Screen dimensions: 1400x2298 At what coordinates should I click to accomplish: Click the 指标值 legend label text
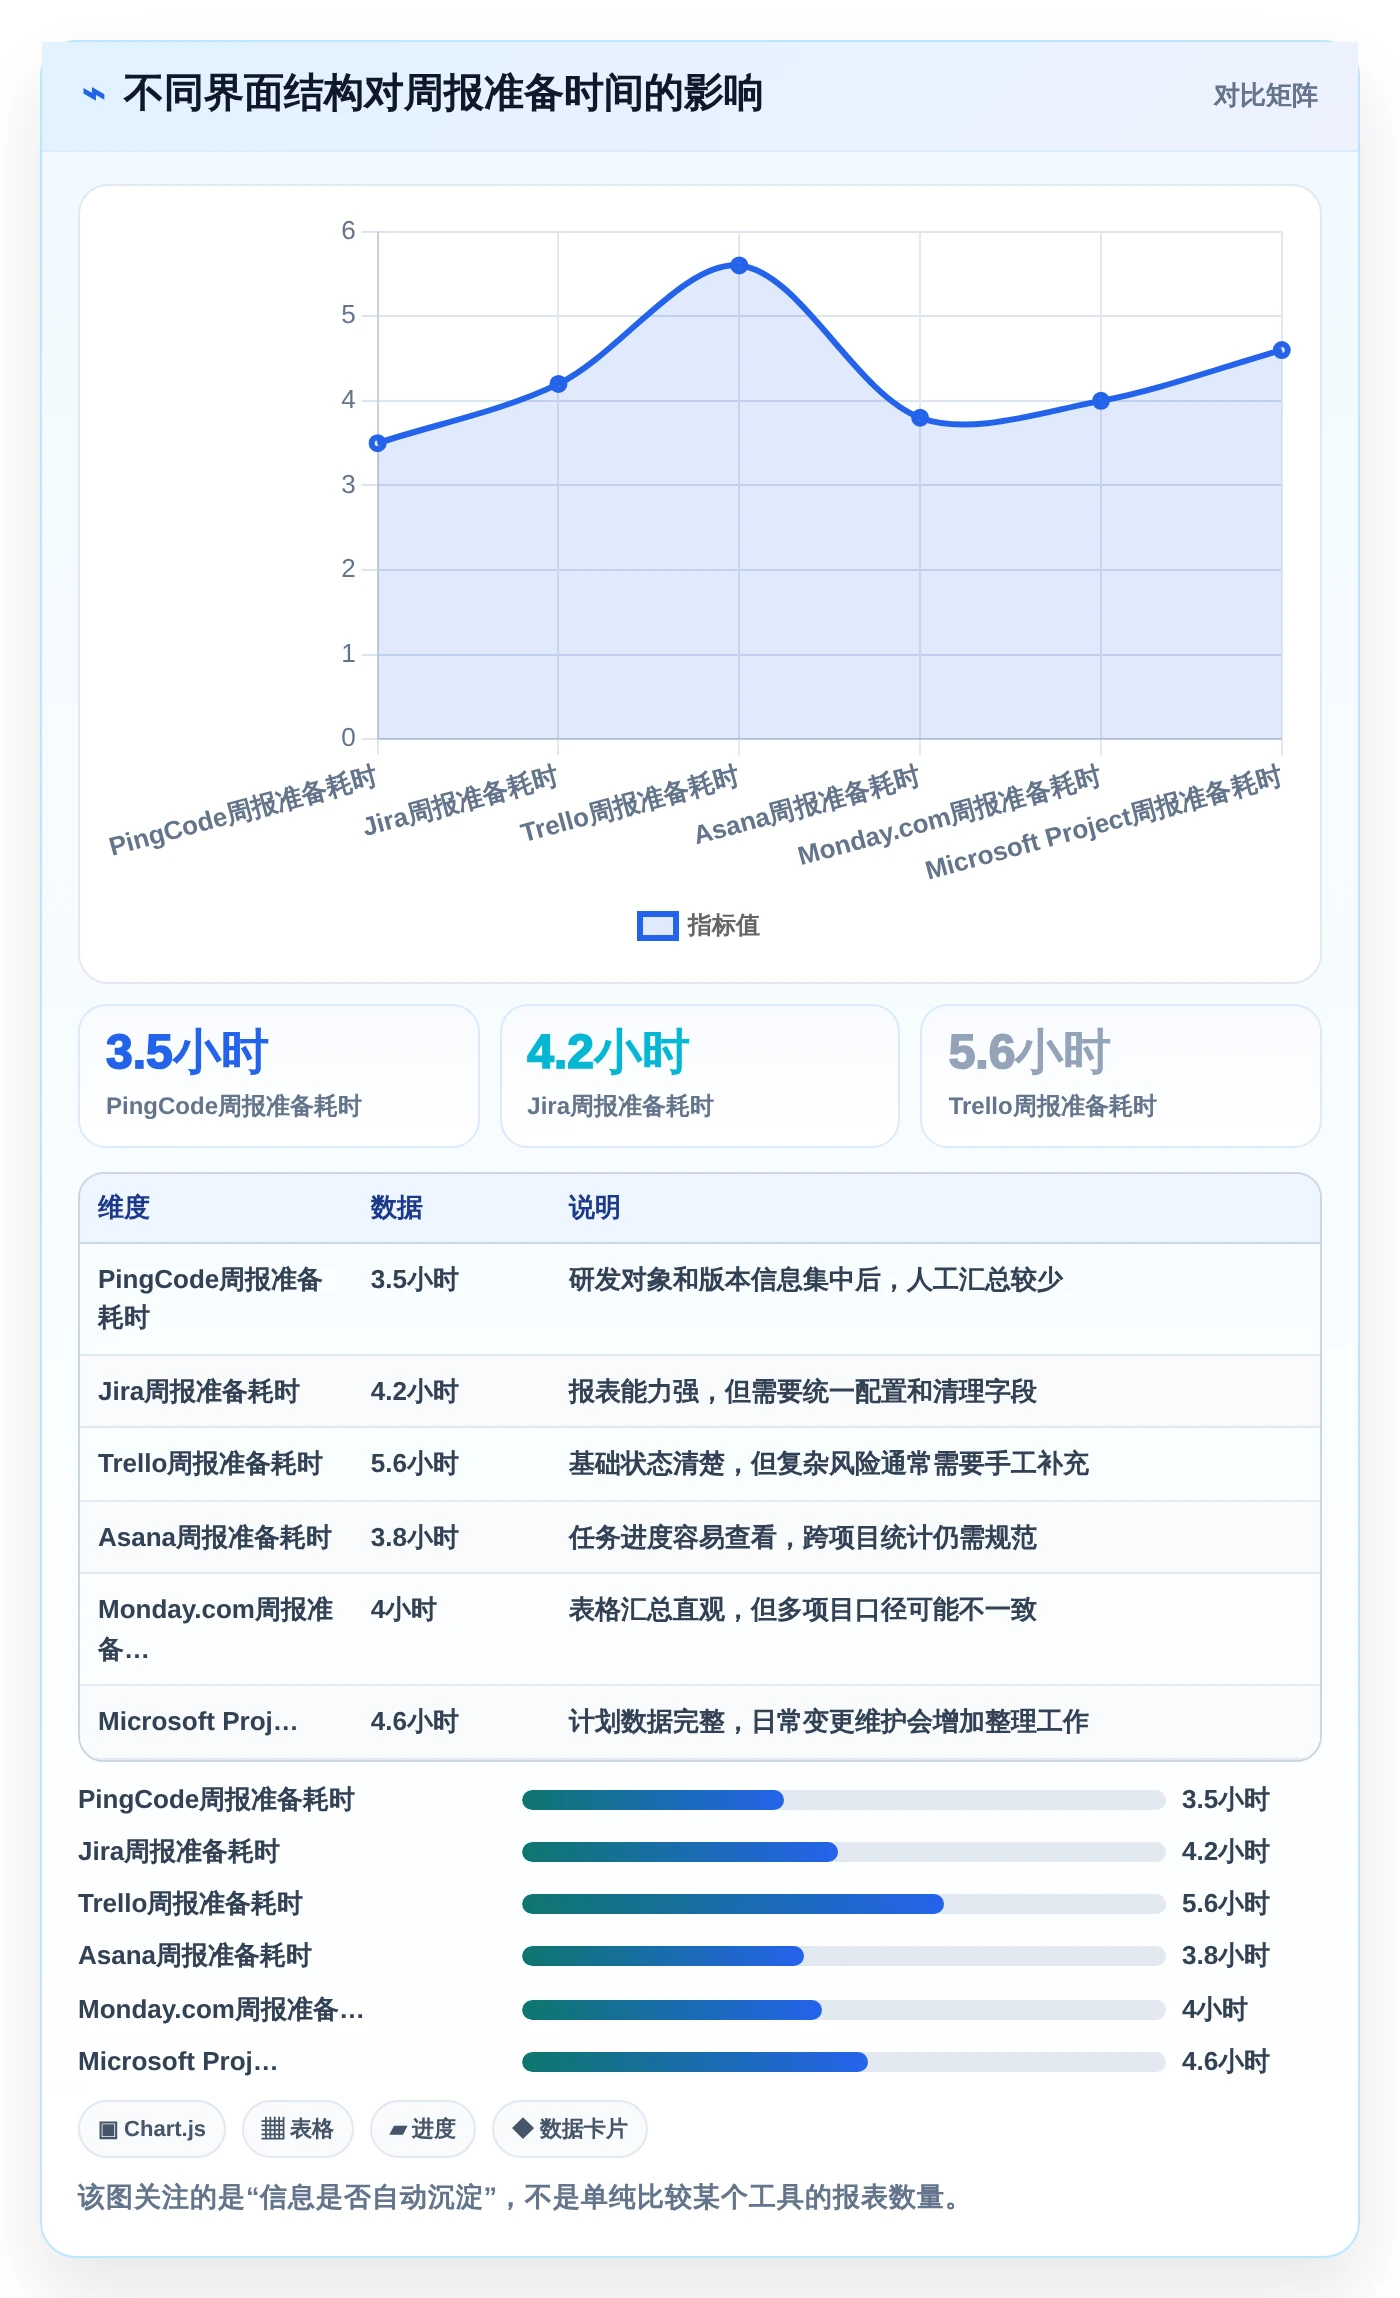click(723, 926)
